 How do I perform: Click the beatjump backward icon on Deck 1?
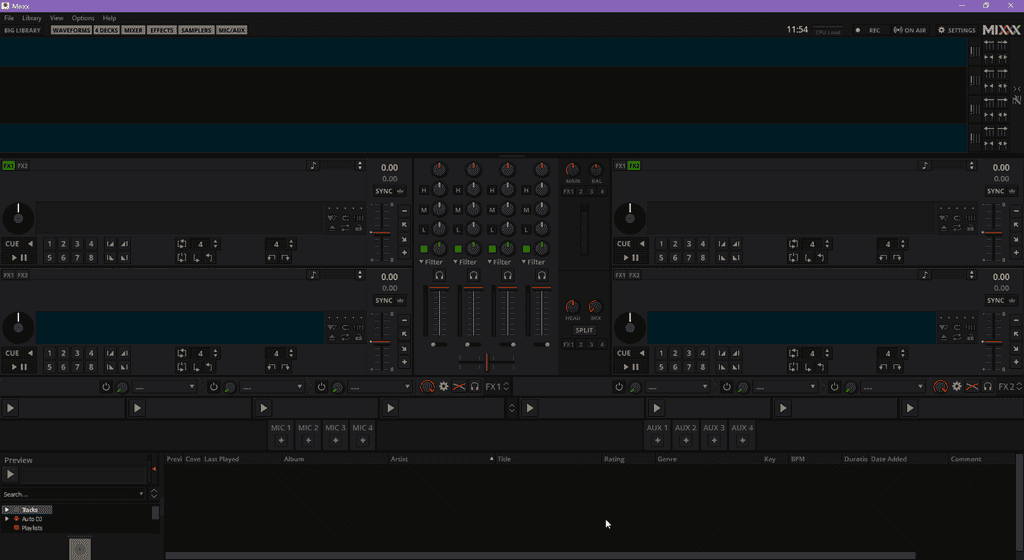(x=272, y=258)
